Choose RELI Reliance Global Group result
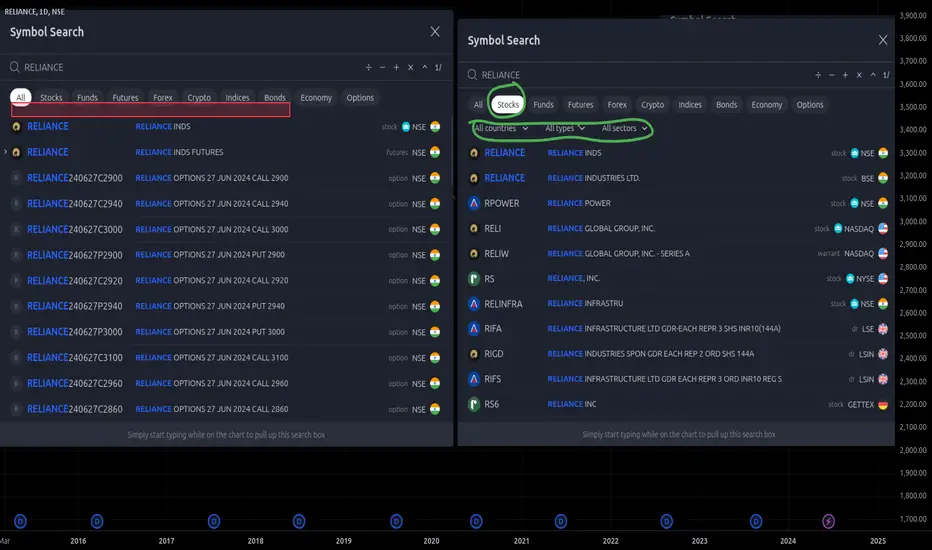This screenshot has width=932, height=550. coord(676,228)
